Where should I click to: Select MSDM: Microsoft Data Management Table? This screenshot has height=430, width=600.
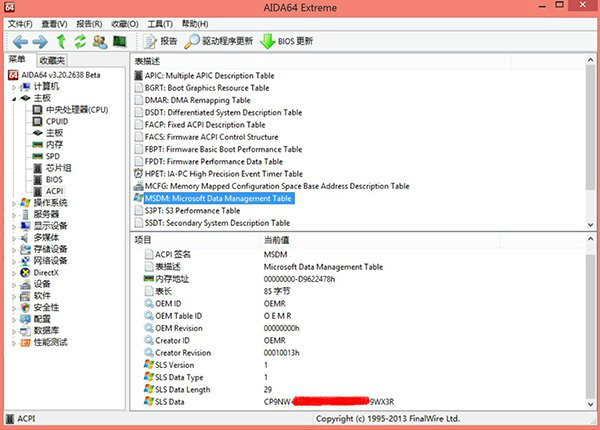pyautogui.click(x=218, y=198)
